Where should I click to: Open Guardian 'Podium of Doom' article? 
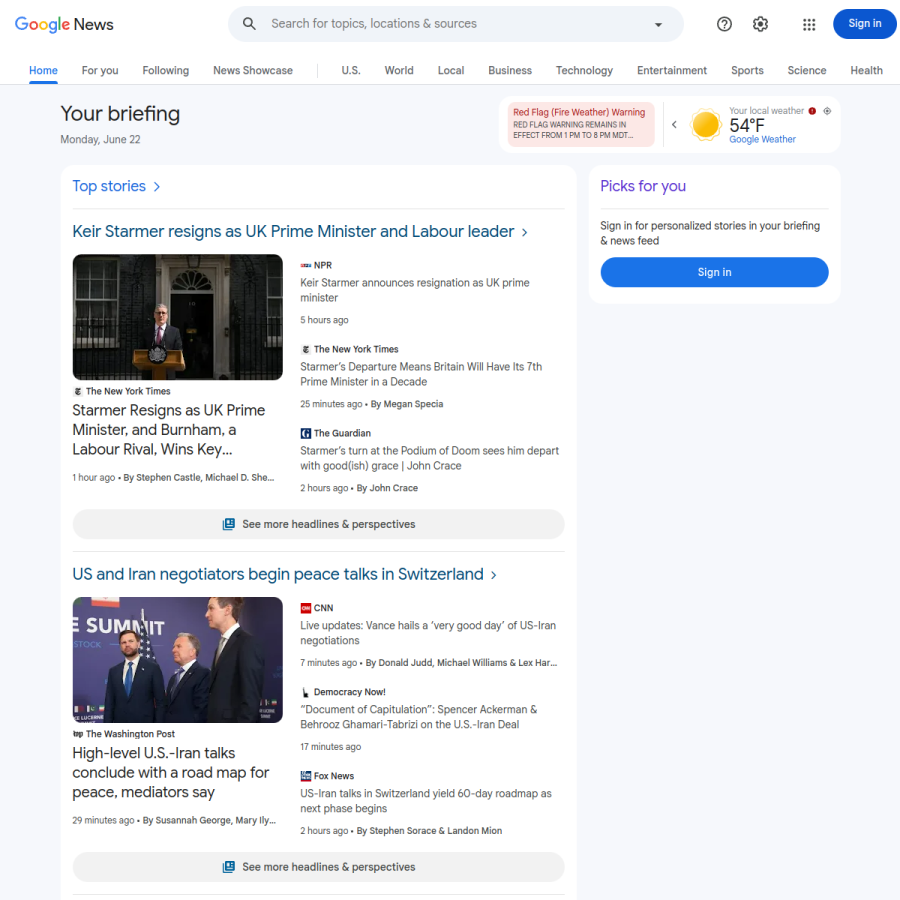tap(429, 458)
